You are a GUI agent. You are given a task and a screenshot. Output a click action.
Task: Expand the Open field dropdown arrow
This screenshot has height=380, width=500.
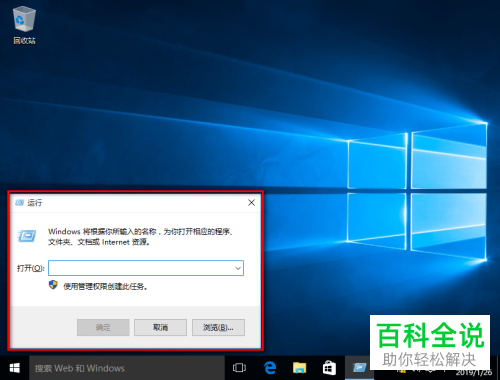click(238, 268)
